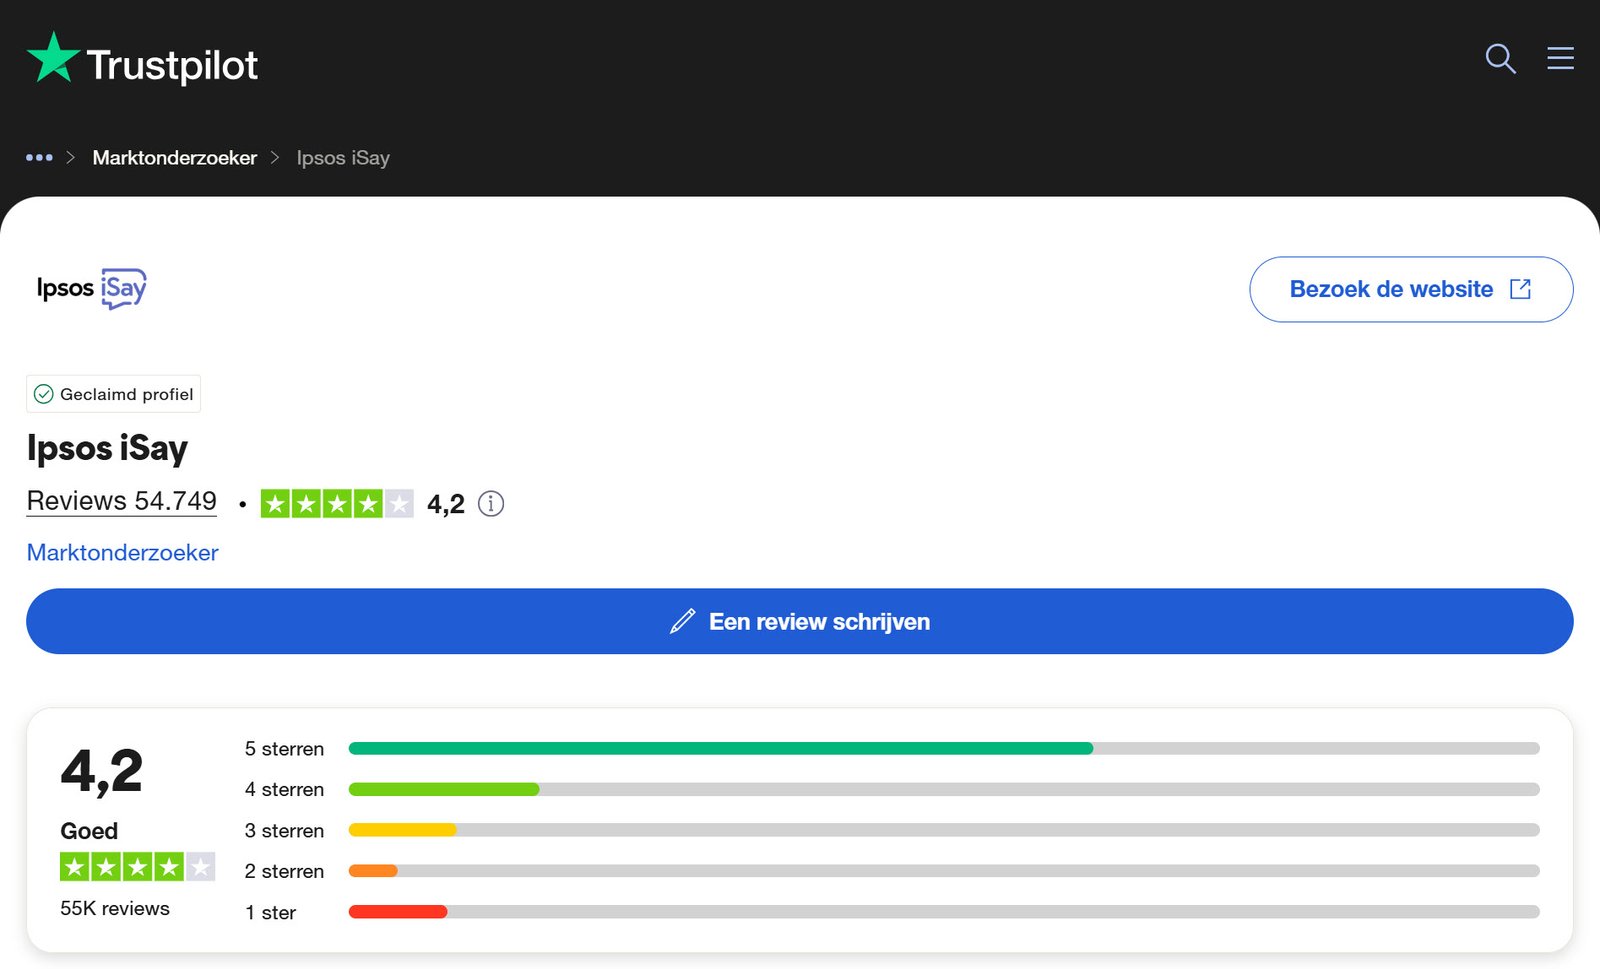Click the orange 2 sterren bar
The image size is (1600, 969).
click(x=373, y=871)
